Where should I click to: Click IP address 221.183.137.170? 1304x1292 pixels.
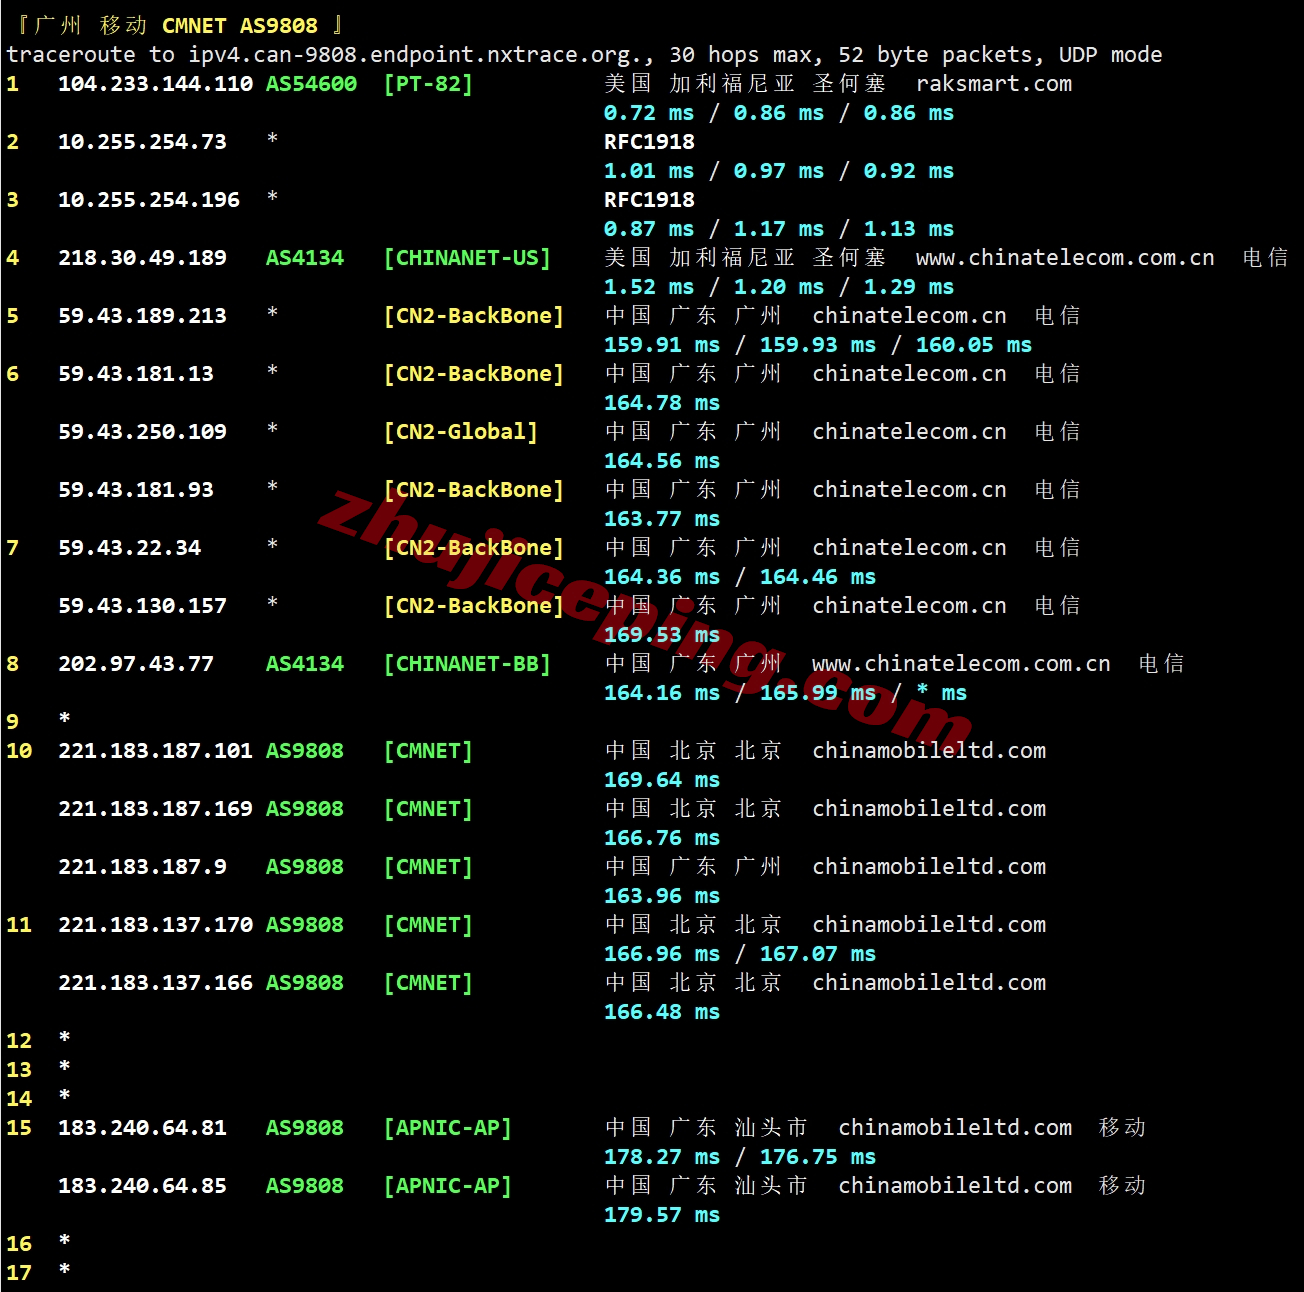click(155, 925)
